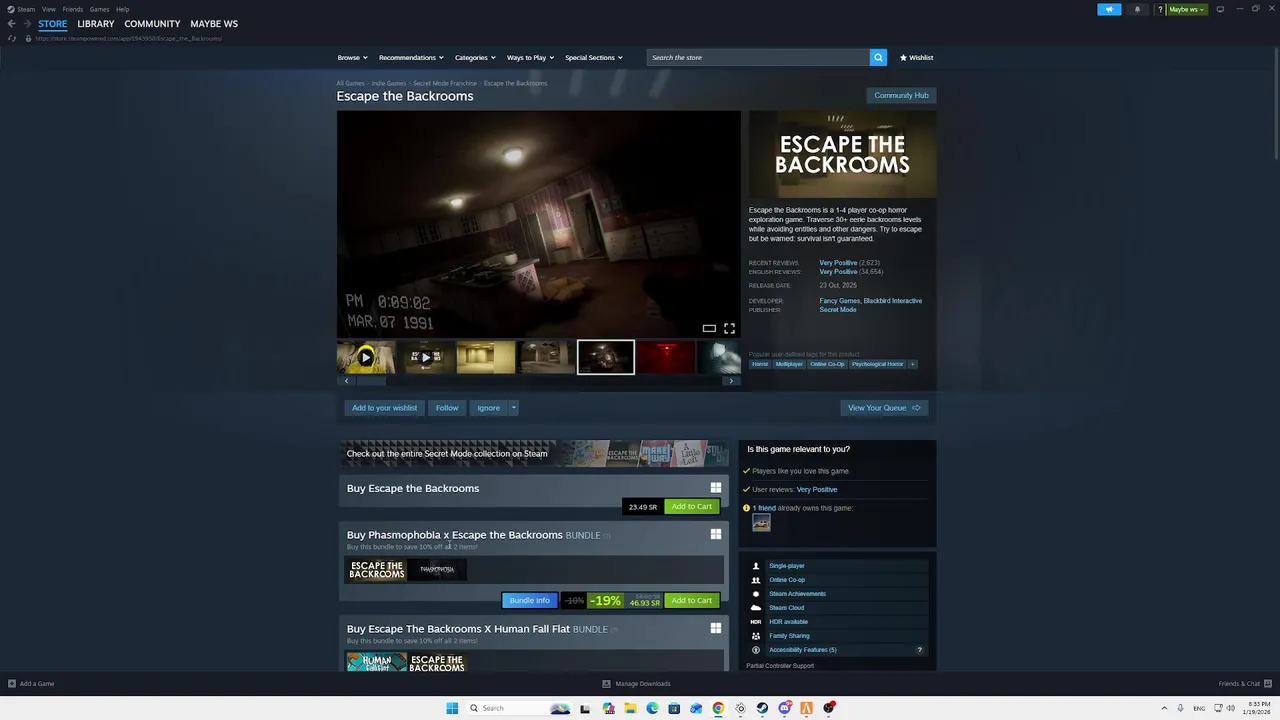Click the Steam help question mark icon
This screenshot has height=720, width=1280.
(1160, 9)
